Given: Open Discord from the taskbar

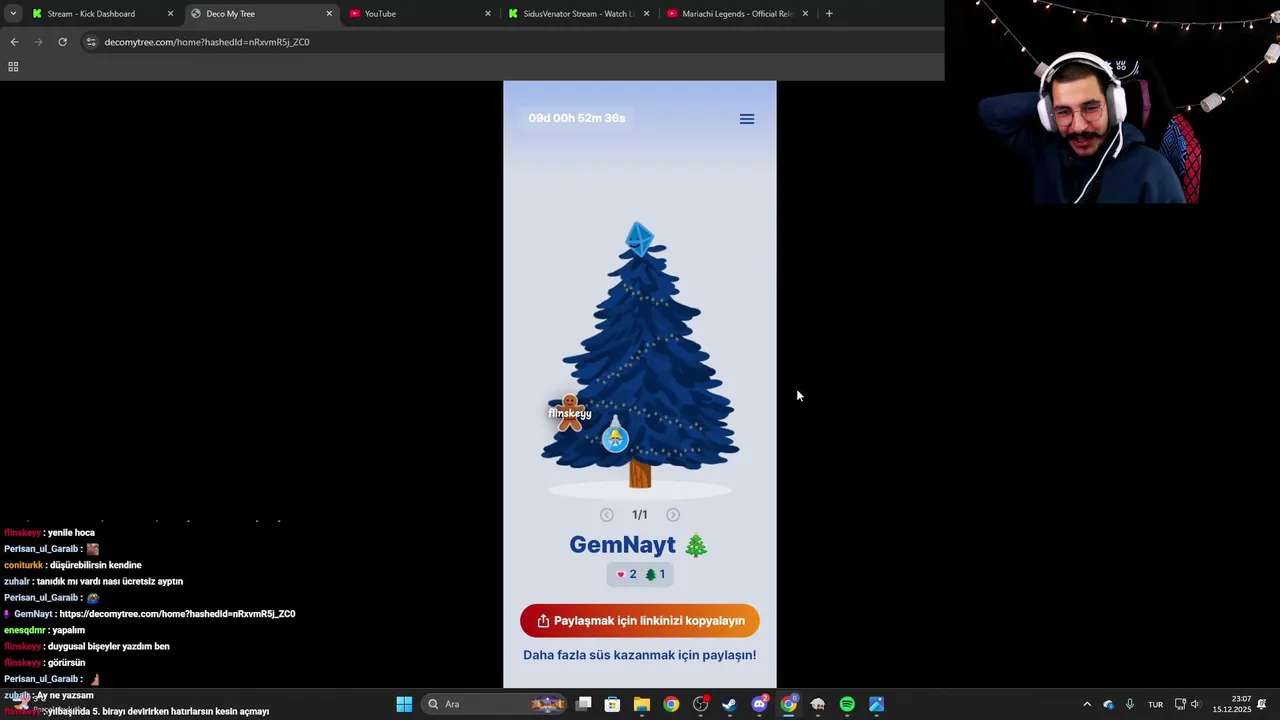Looking at the screenshot, I should (x=760, y=704).
